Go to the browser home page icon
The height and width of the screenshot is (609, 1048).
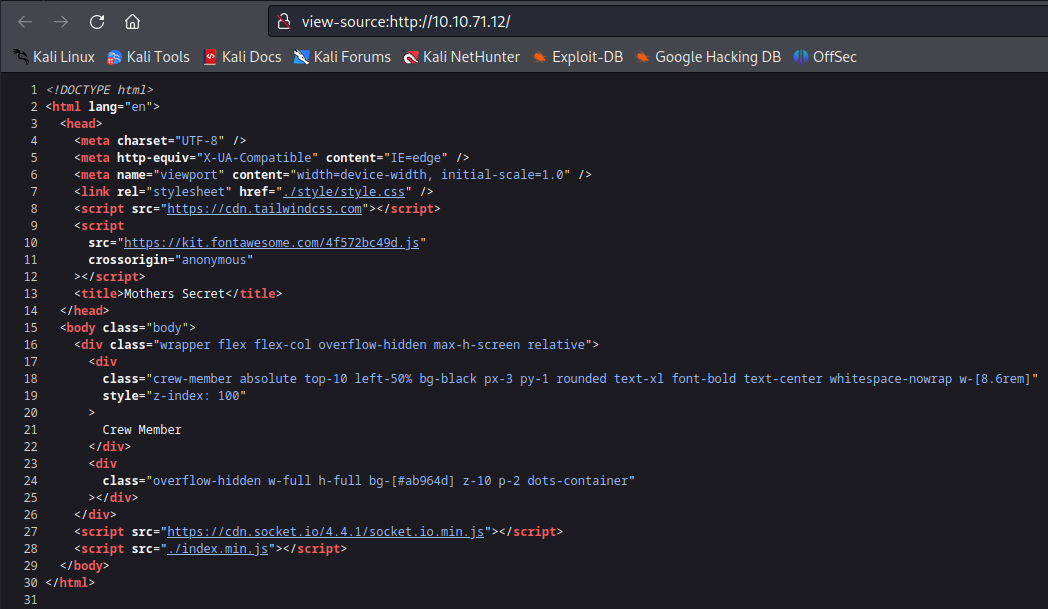pos(133,21)
